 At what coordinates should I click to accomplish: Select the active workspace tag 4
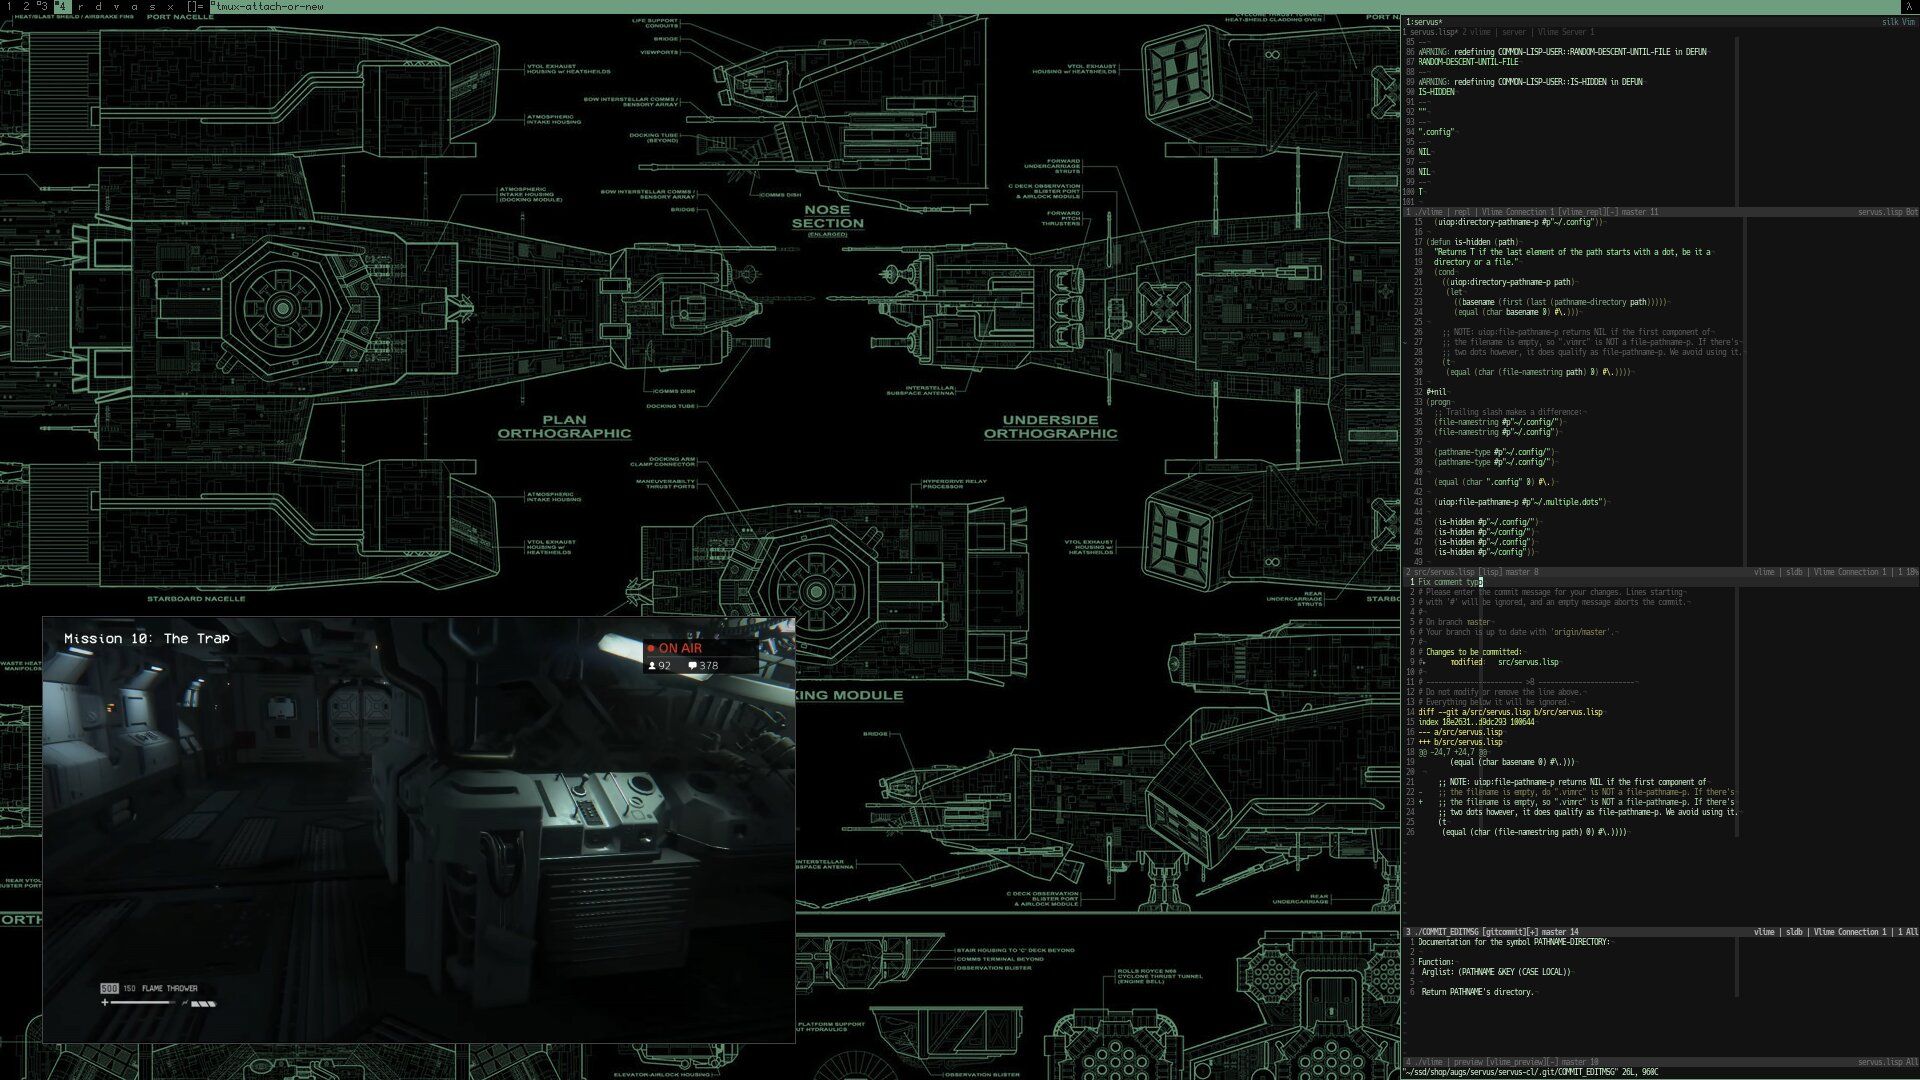[62, 6]
